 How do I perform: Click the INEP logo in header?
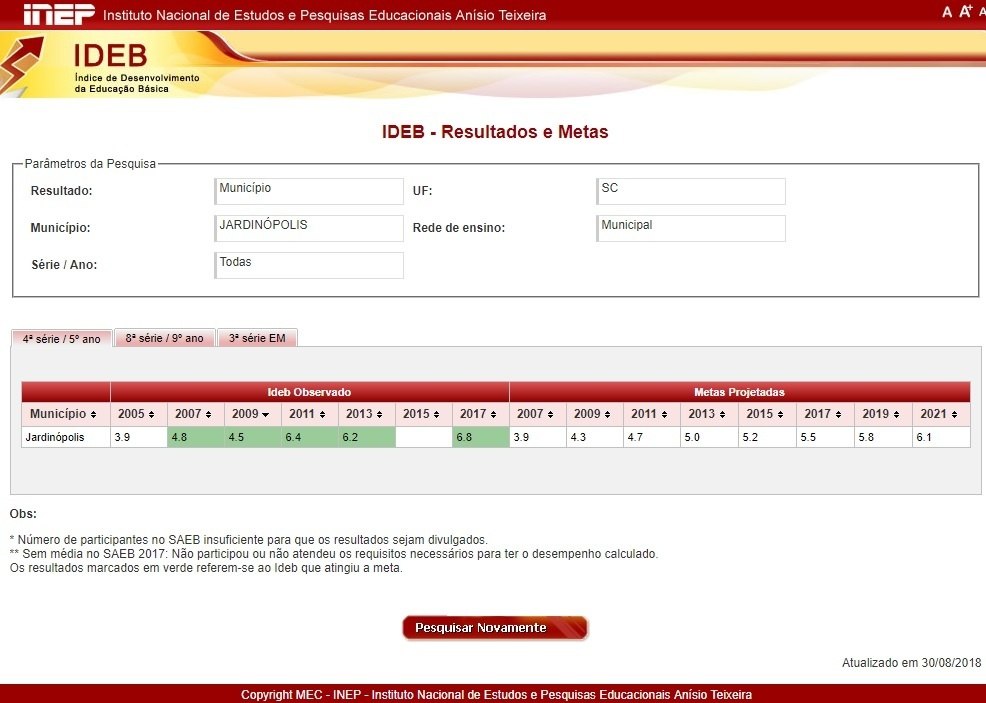point(58,14)
